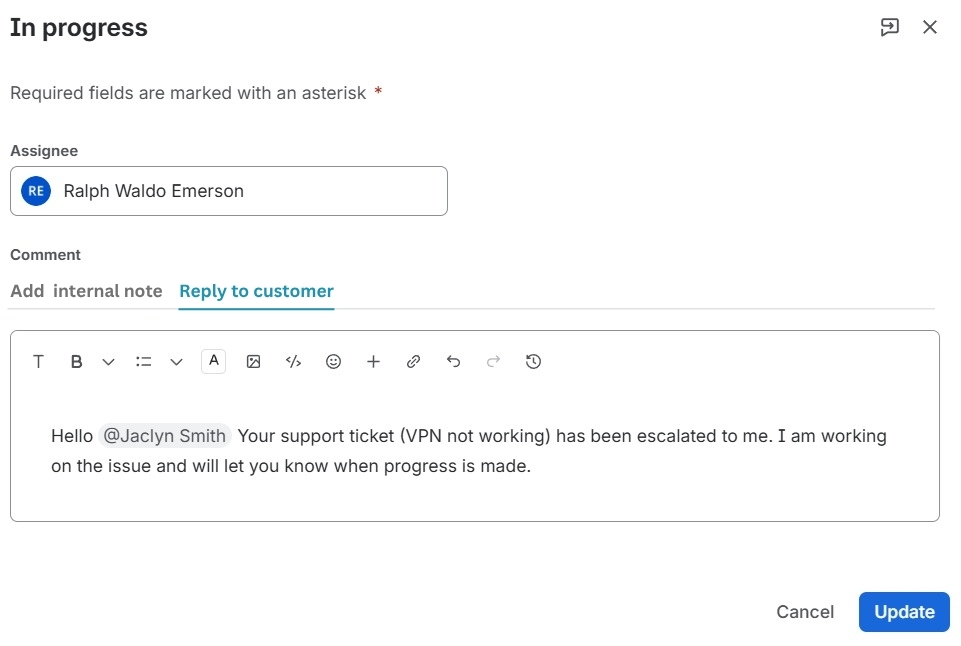Open the text styles T icon
The width and height of the screenshot is (961, 646).
pyautogui.click(x=38, y=362)
